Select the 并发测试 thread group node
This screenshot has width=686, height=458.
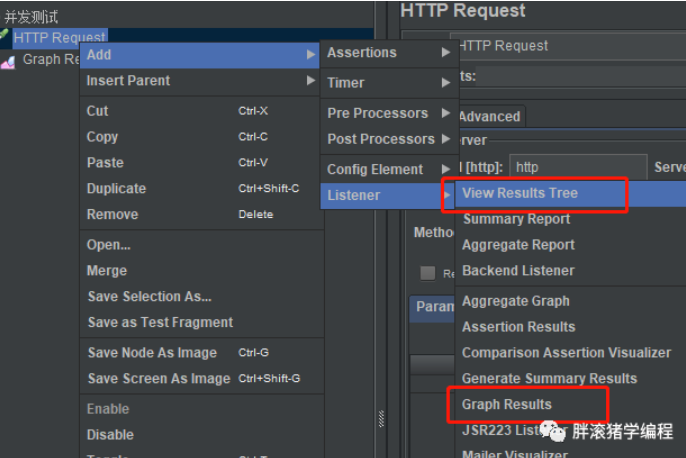tap(31, 17)
